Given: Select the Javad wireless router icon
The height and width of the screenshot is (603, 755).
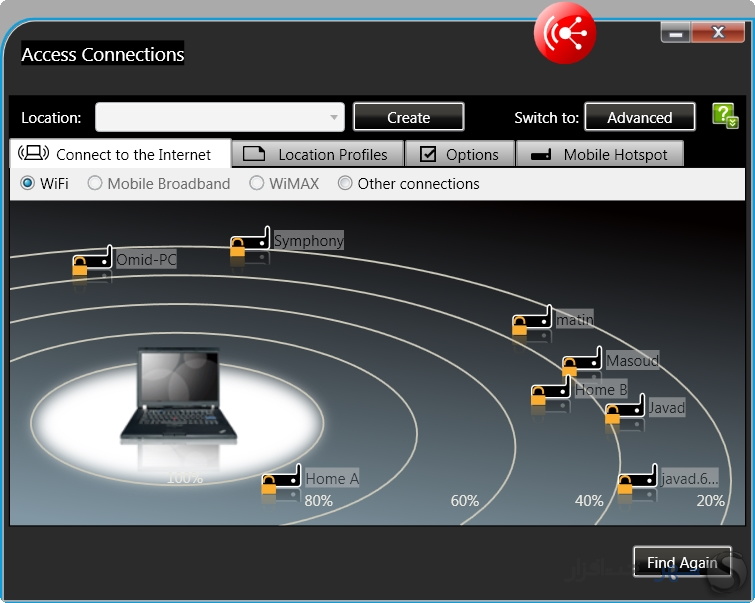Looking at the screenshot, I should pos(625,408).
